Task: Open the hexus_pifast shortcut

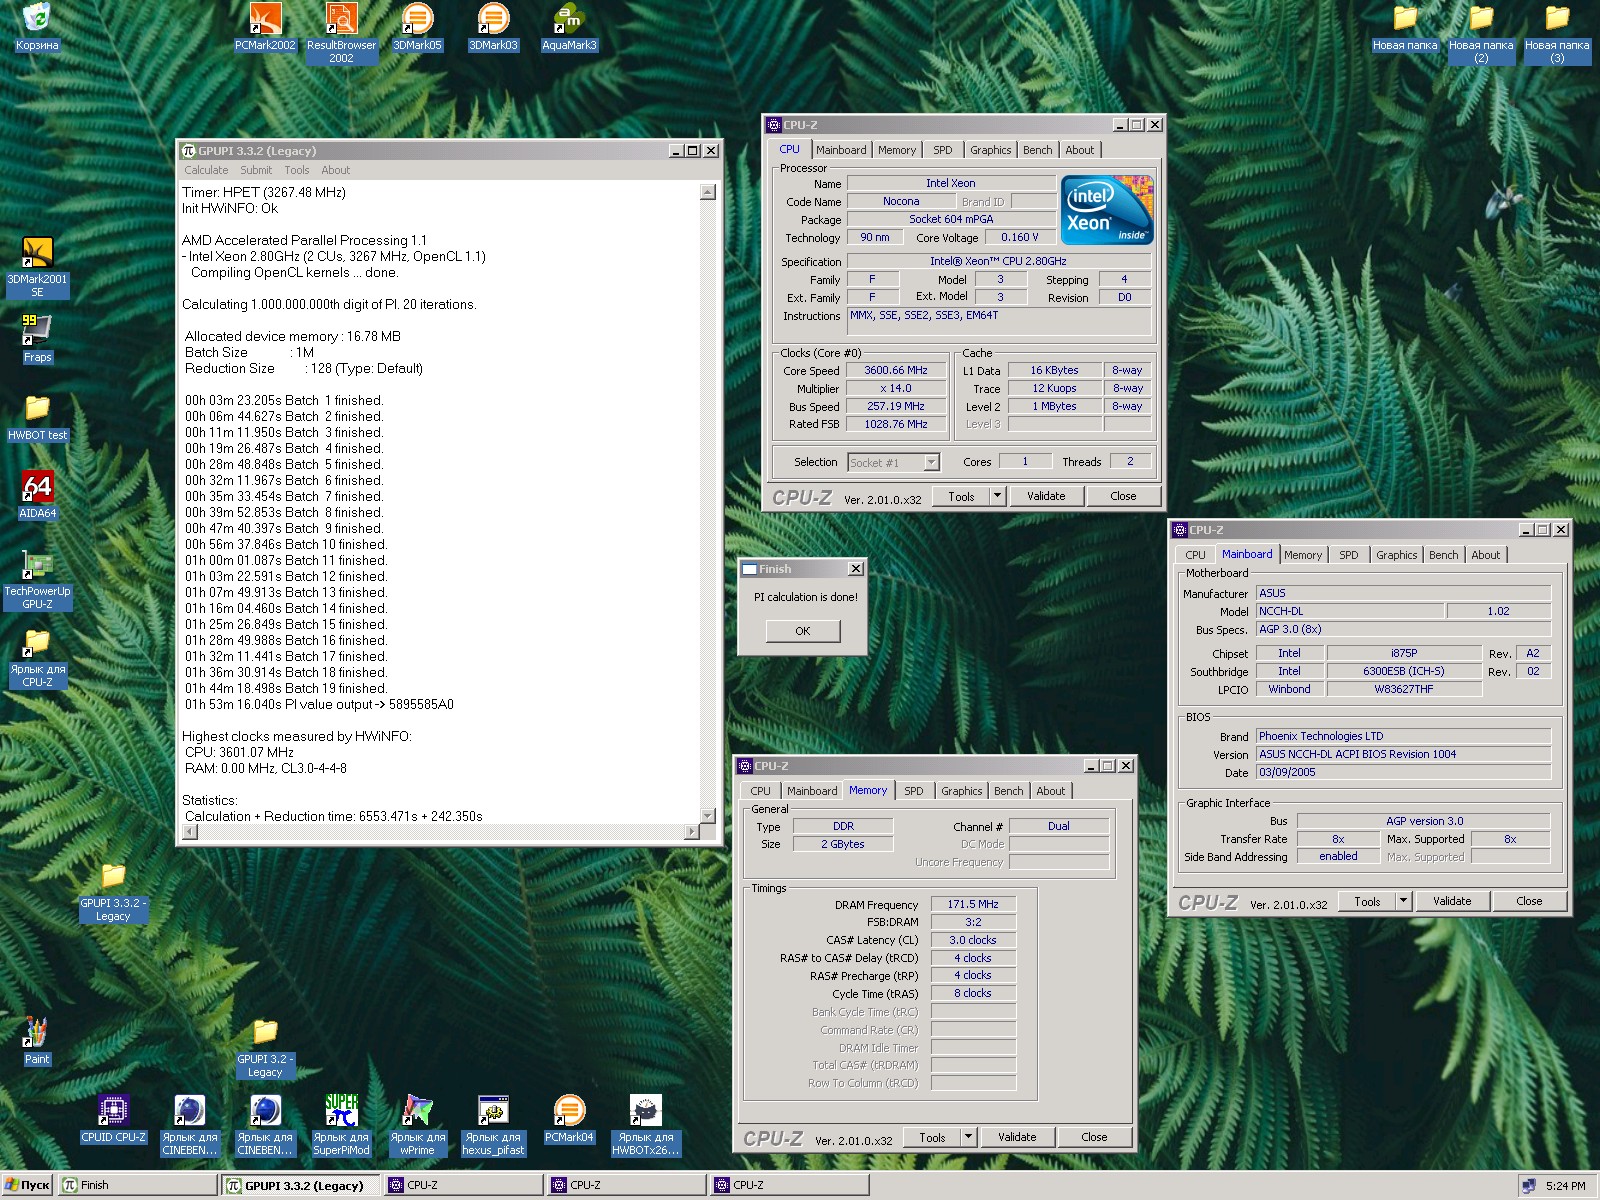Action: (x=493, y=1124)
